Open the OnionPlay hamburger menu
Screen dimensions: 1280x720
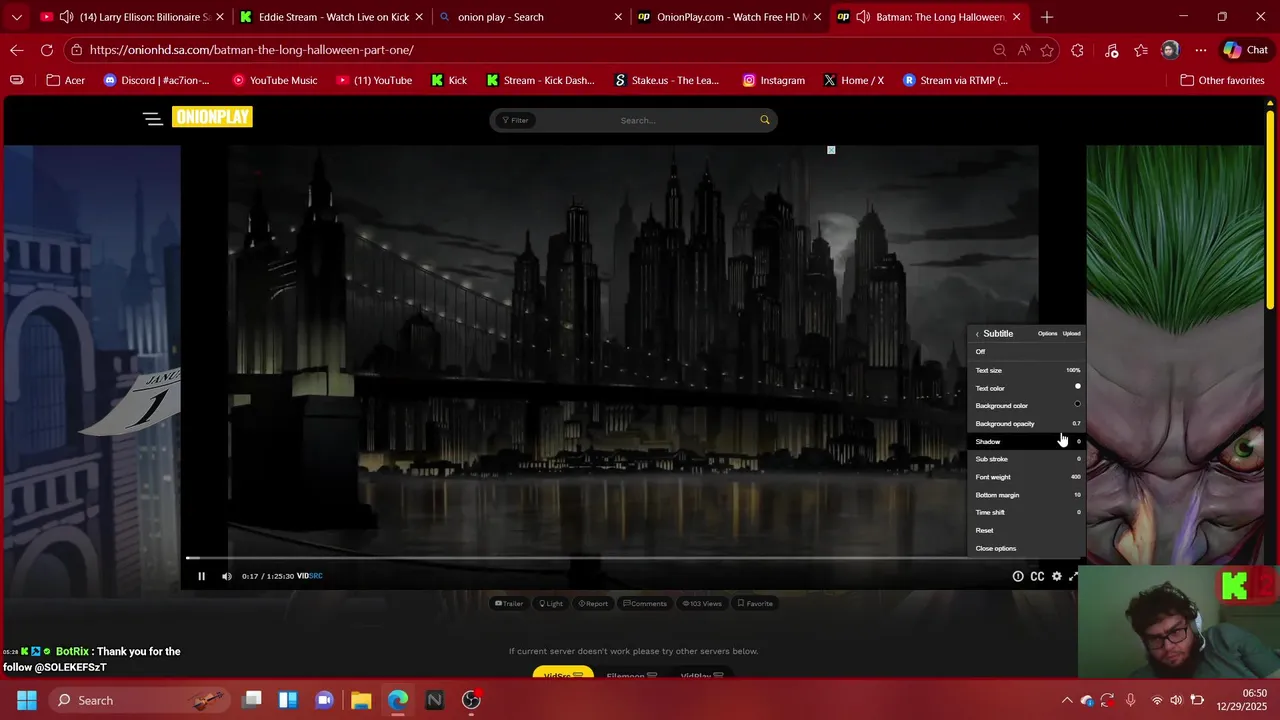click(152, 118)
